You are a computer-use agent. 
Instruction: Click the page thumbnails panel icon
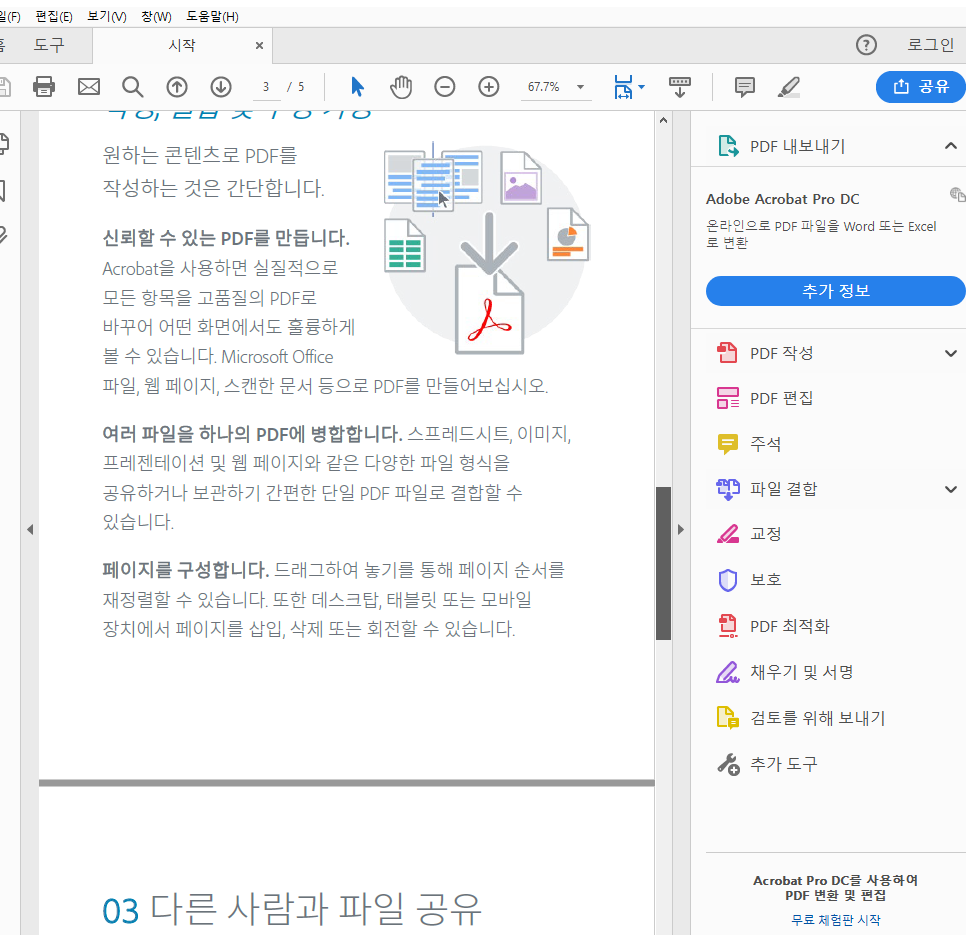pyautogui.click(x=4, y=143)
